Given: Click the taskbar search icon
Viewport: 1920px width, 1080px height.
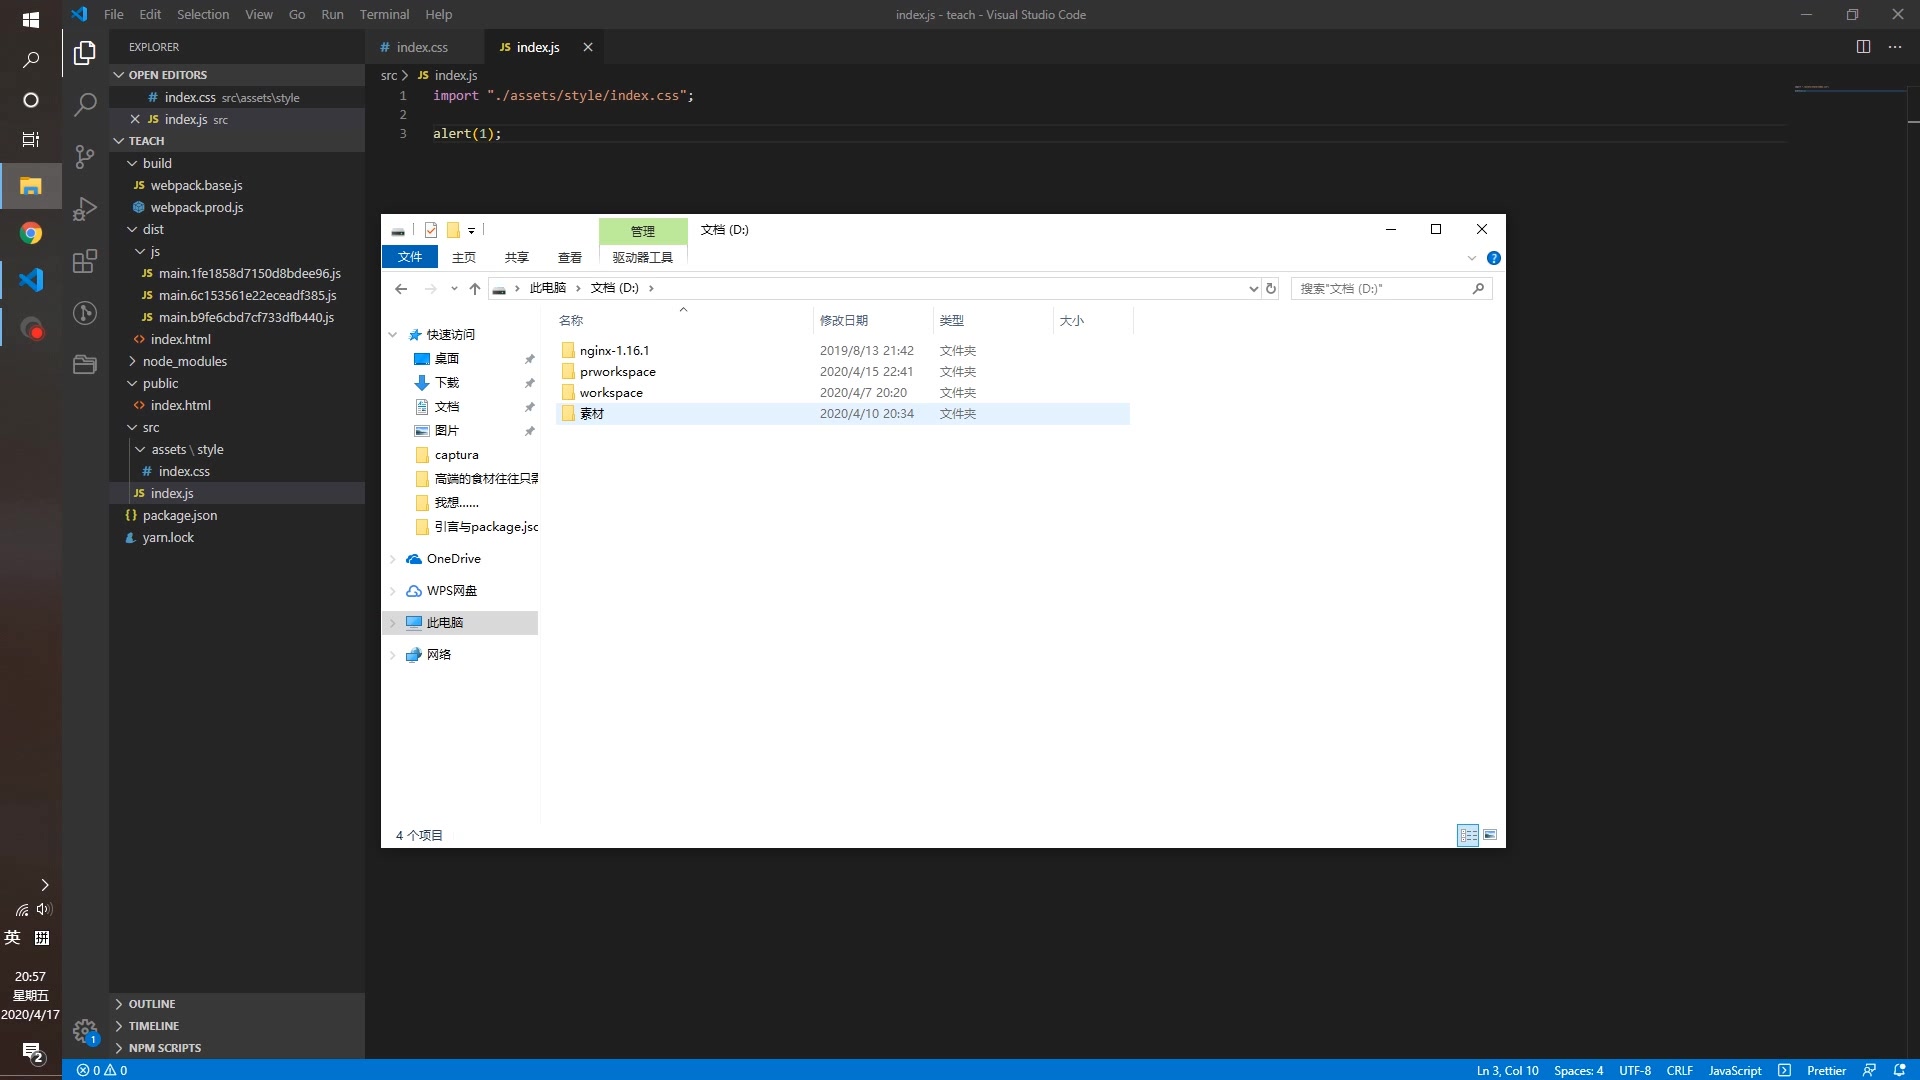Looking at the screenshot, I should coord(31,60).
